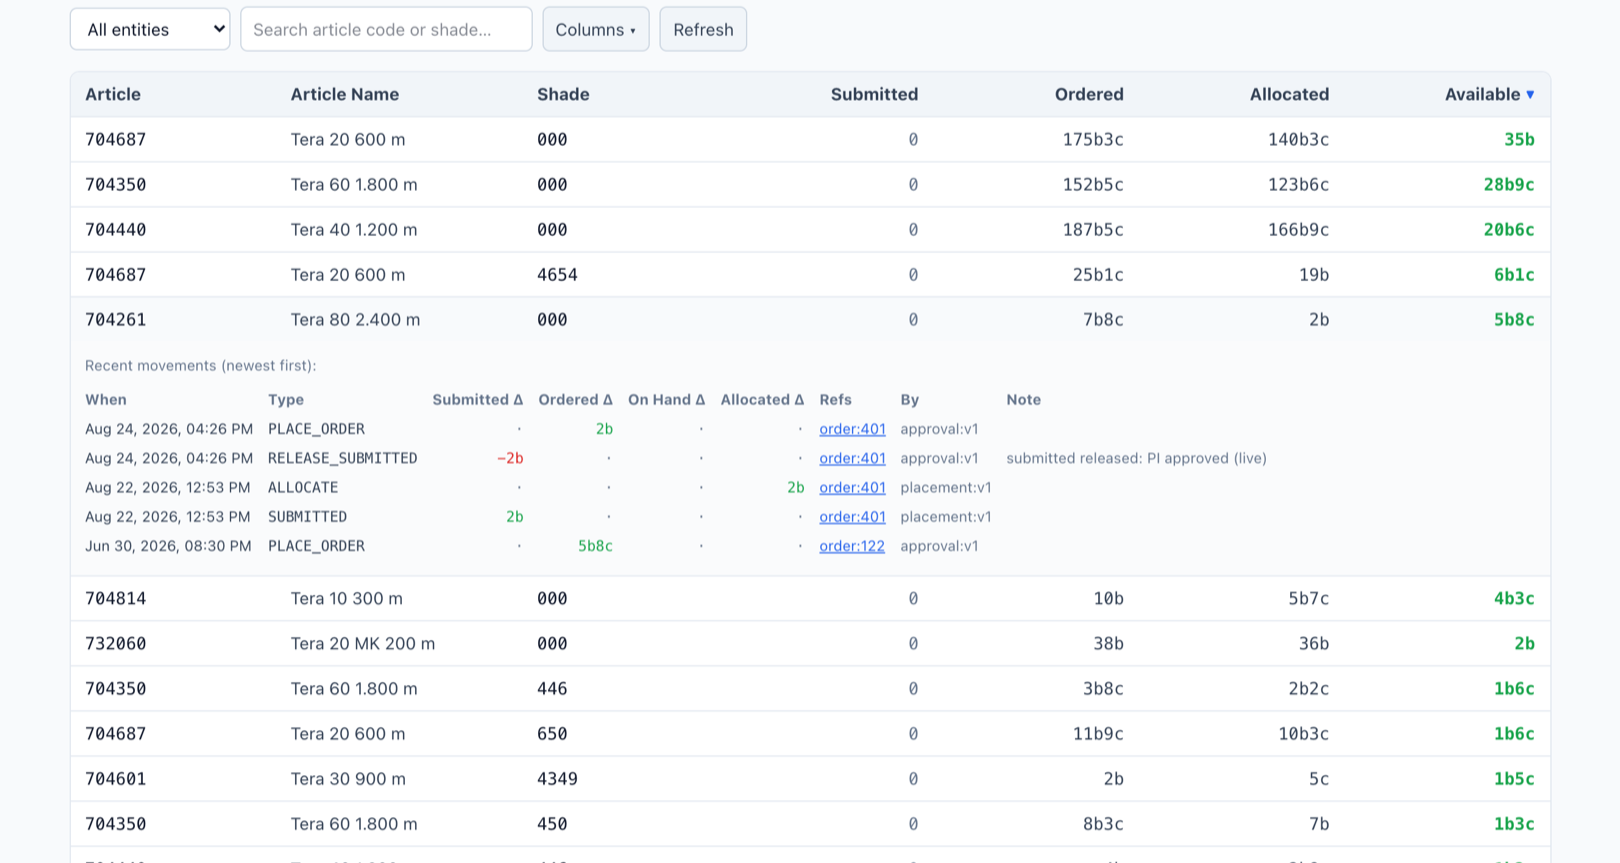The image size is (1620, 863).
Task: Click shade 650 cell
Action: tap(552, 733)
